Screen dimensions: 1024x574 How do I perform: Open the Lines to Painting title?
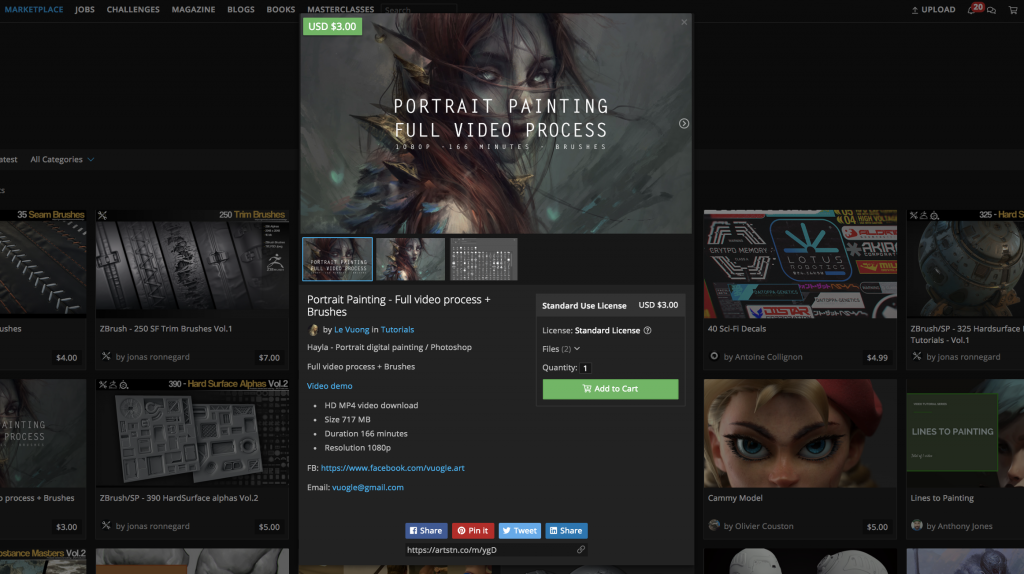pyautogui.click(x=942, y=498)
